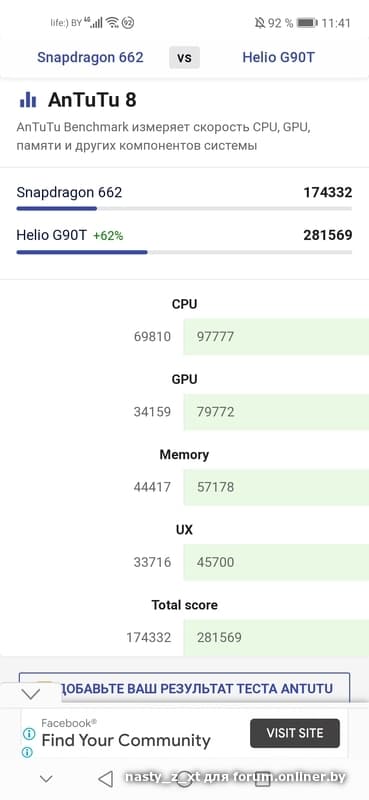This screenshot has height=800, width=369.
Task: Tap the home circle navigation icon
Action: click(184, 779)
